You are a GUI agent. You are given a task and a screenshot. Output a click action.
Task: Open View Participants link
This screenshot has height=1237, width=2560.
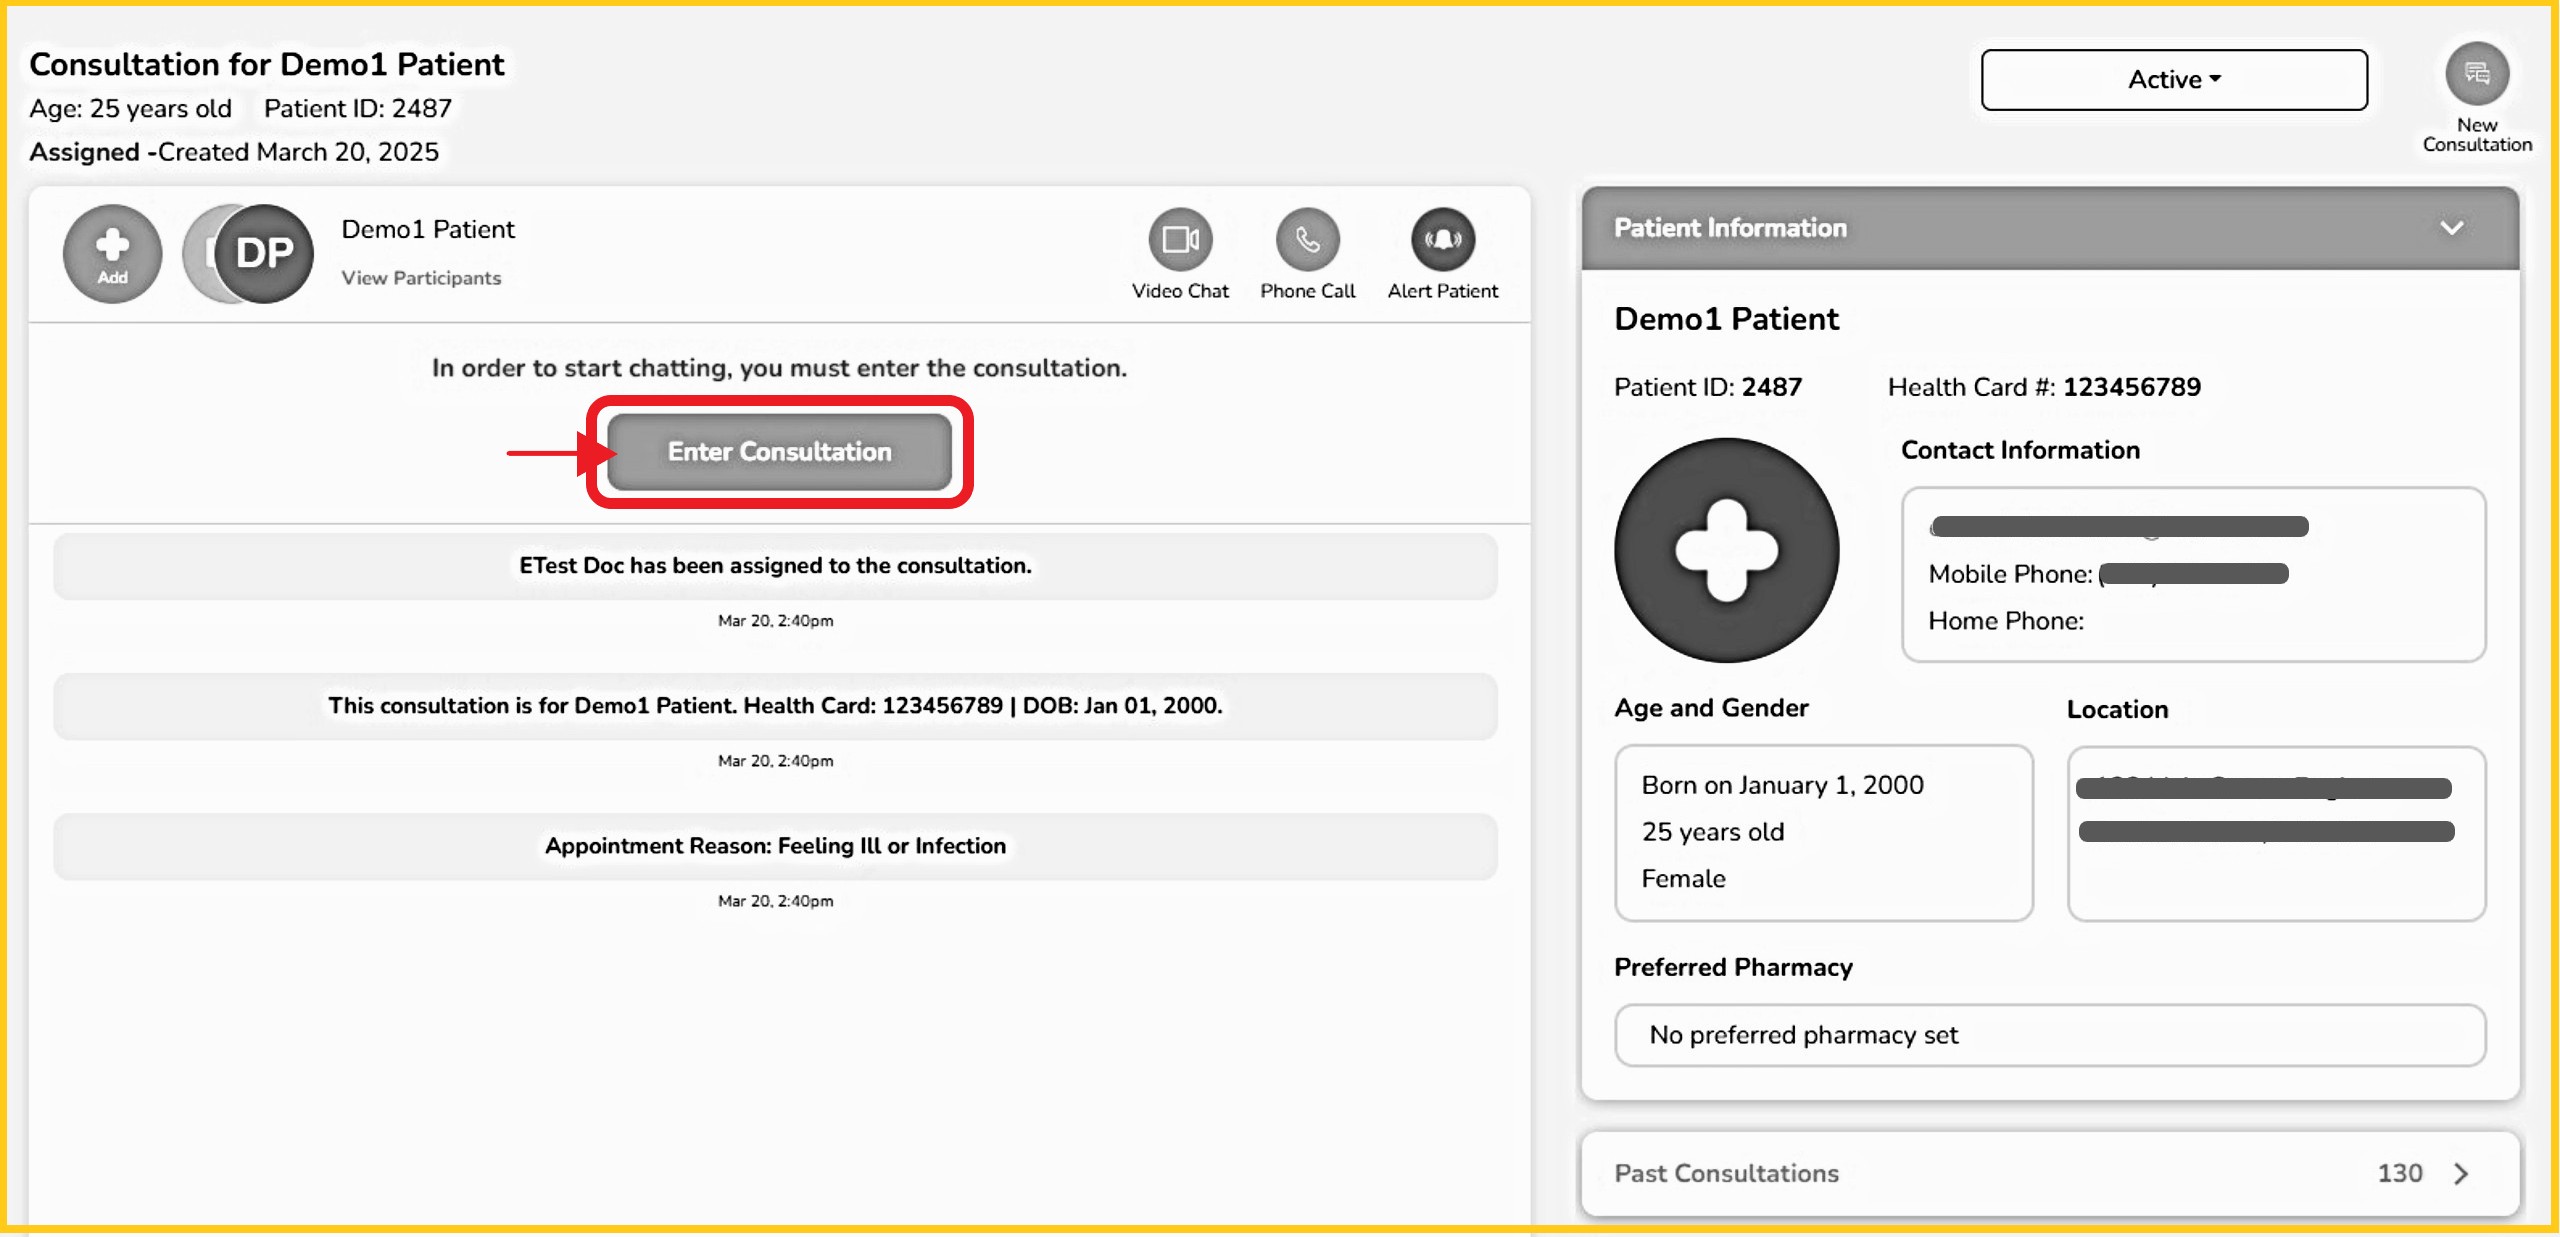tap(421, 278)
